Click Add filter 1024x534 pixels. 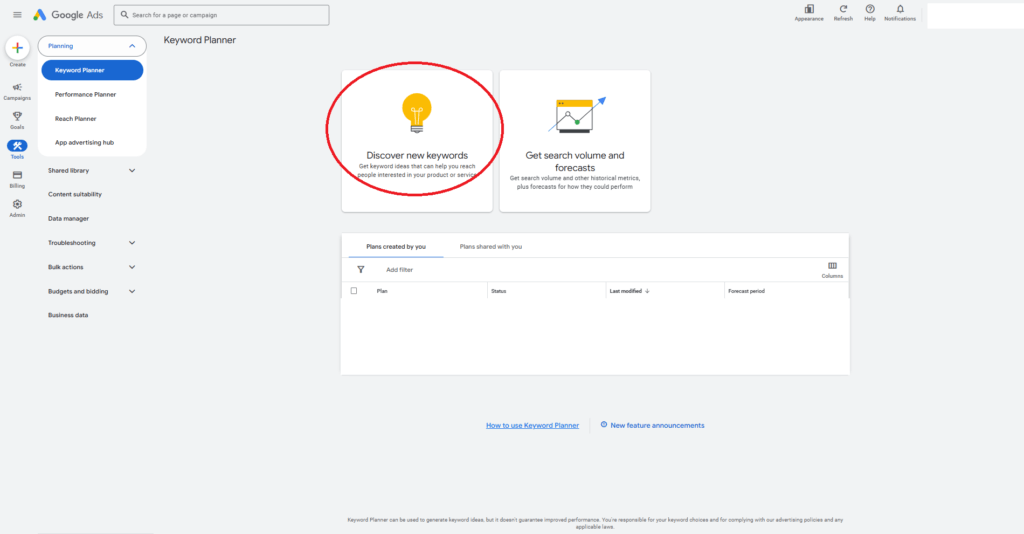[399, 270]
